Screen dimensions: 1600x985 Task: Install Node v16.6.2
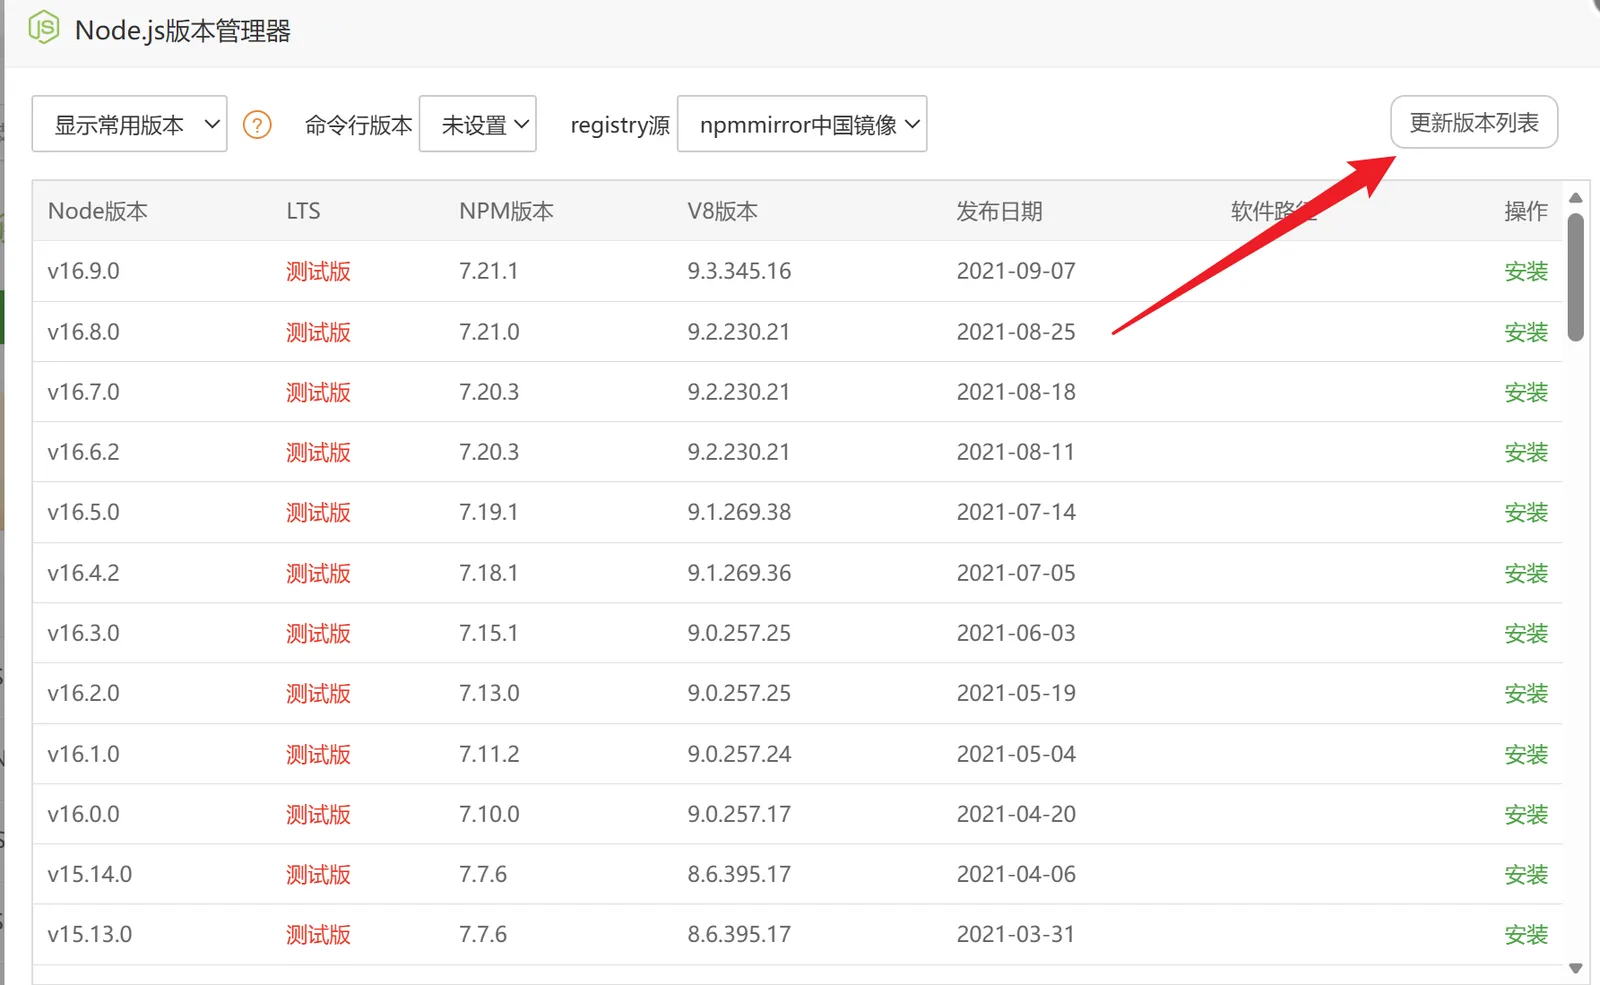point(1526,452)
